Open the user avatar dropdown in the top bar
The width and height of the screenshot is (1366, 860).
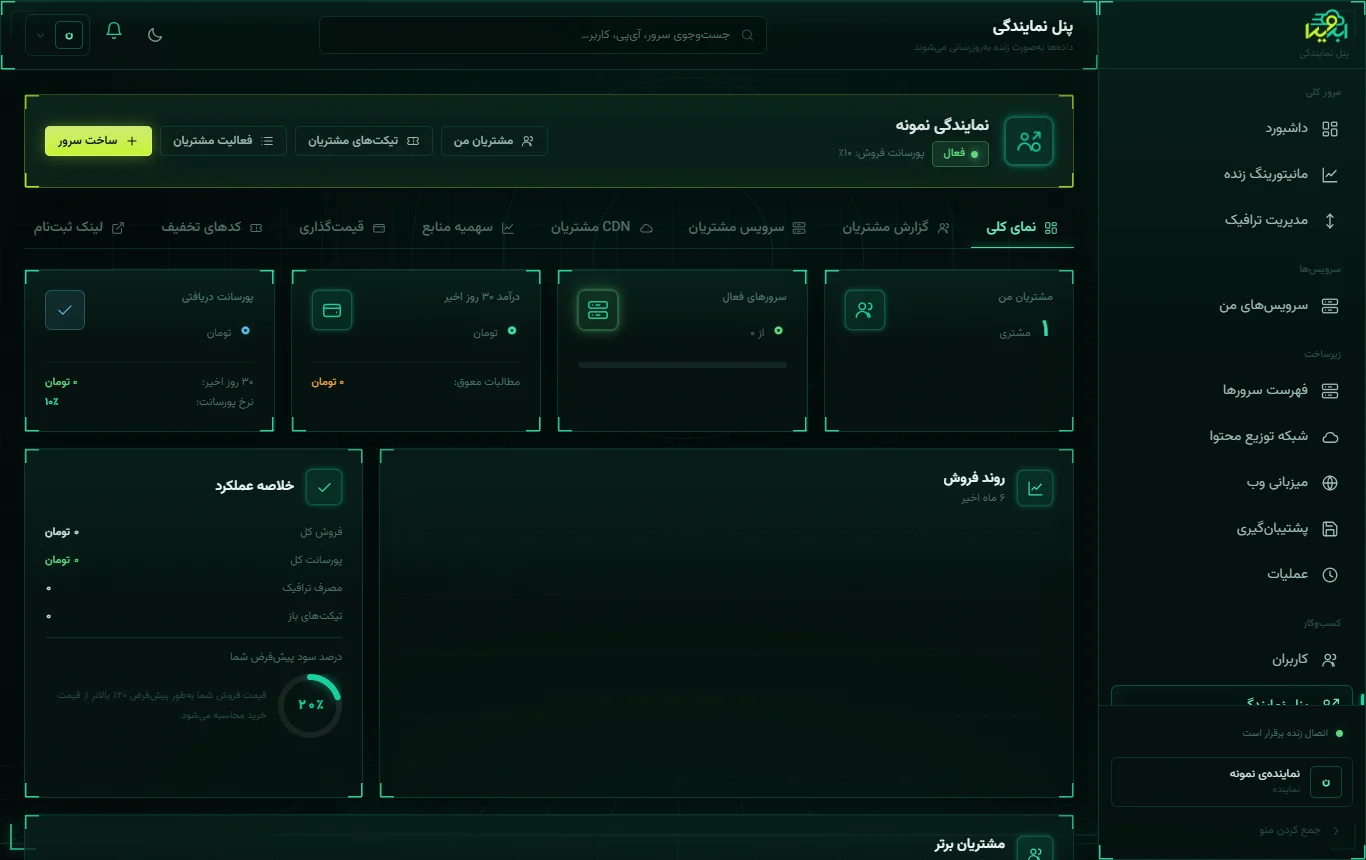pos(57,35)
